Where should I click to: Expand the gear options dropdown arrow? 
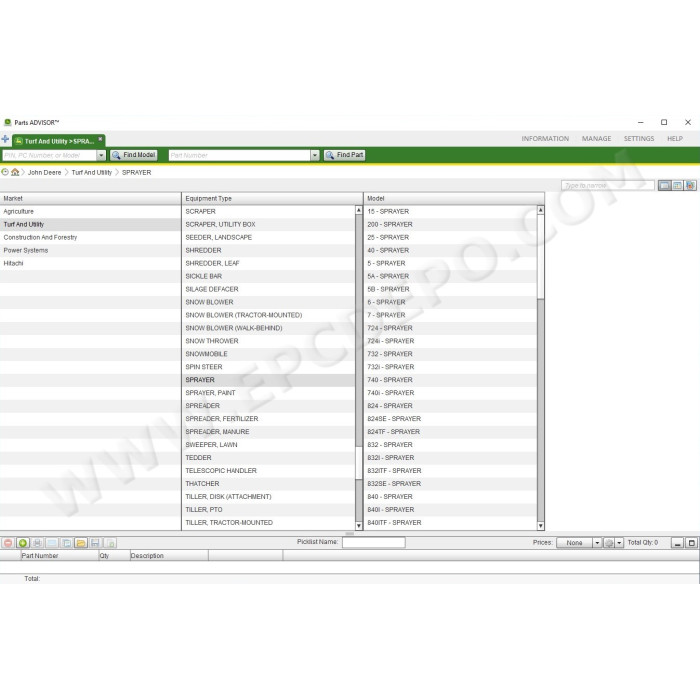tap(619, 543)
